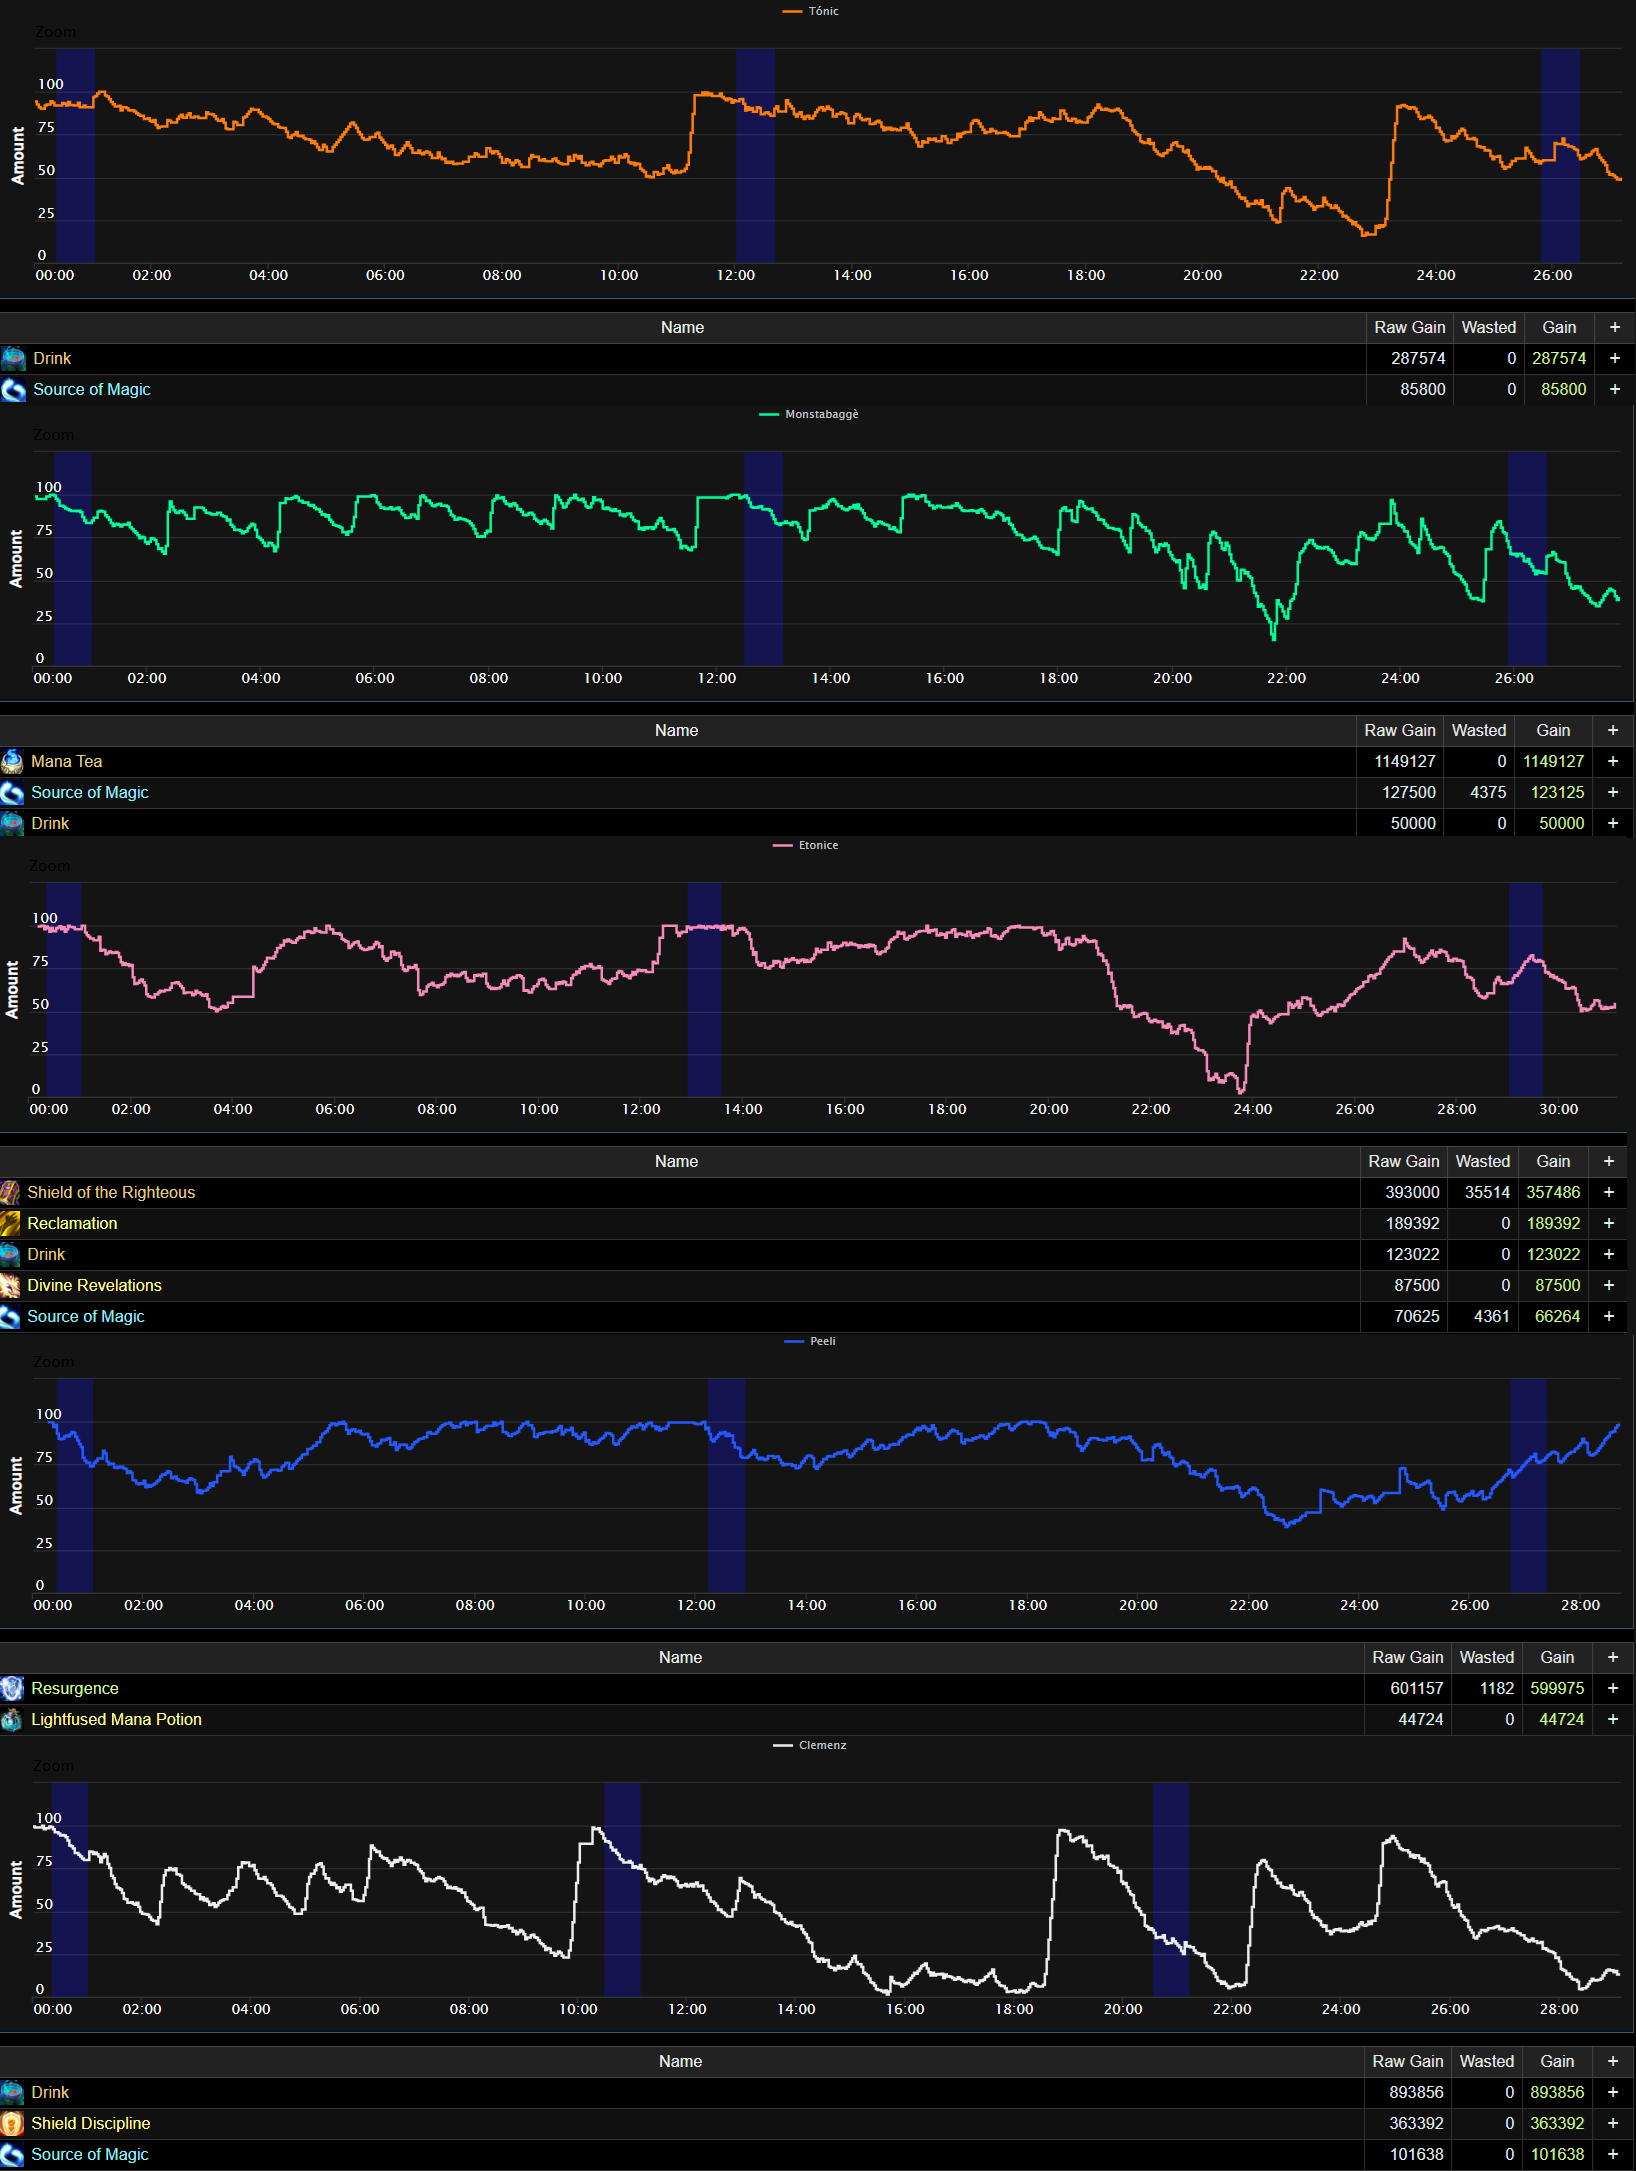Screen dimensions: 1636x2171
Task: Expand the Divine Revelations row
Action: pos(1608,1286)
